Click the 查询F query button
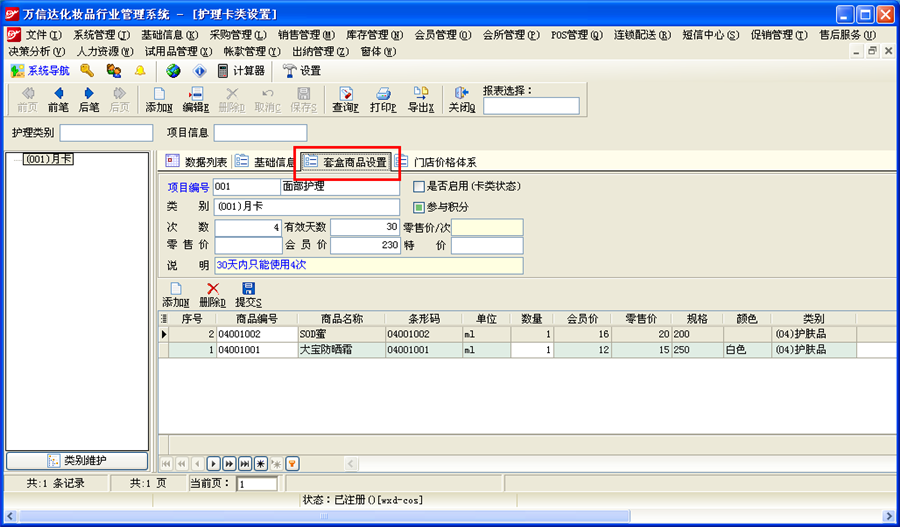The width and height of the screenshot is (900, 527). (x=346, y=100)
